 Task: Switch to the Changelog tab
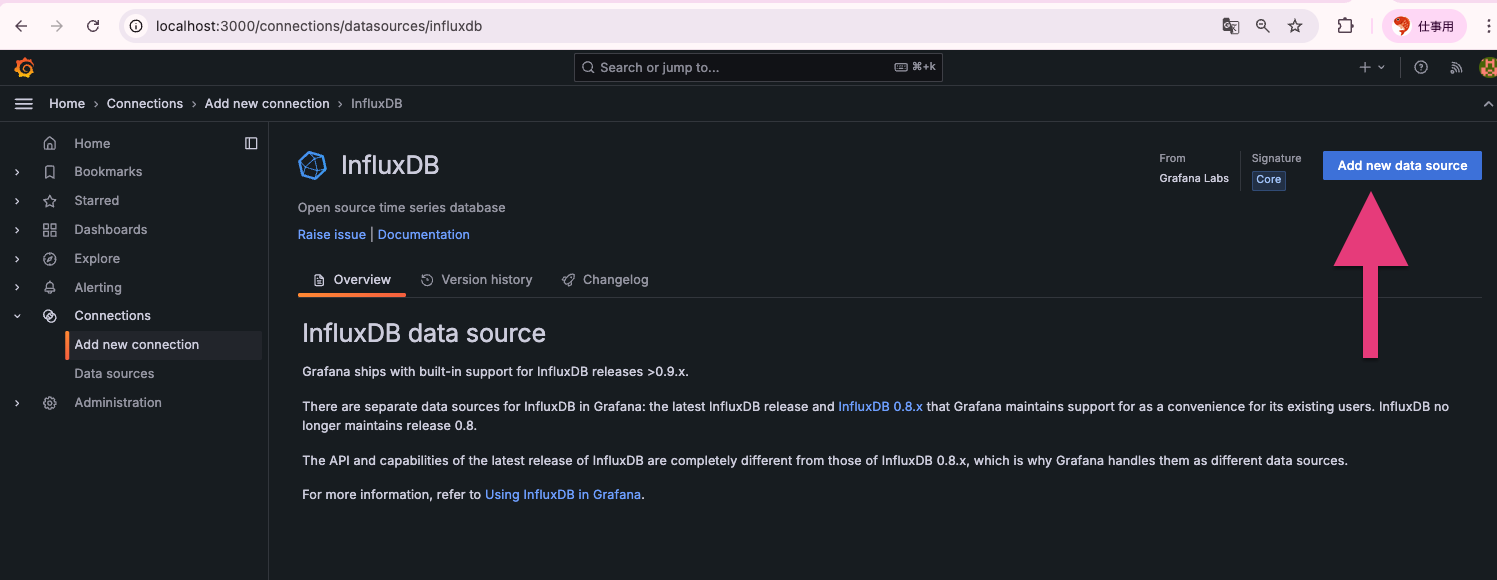point(605,280)
